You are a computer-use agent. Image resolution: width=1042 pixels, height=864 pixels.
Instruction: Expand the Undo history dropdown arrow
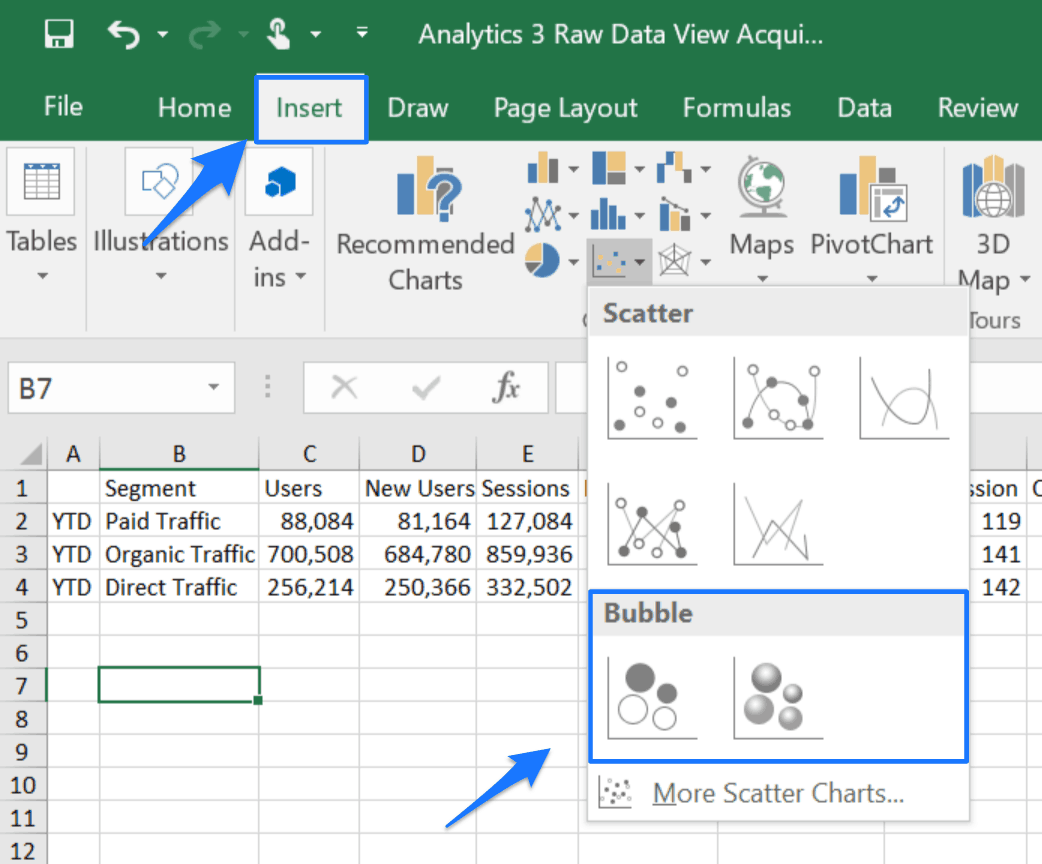point(163,34)
